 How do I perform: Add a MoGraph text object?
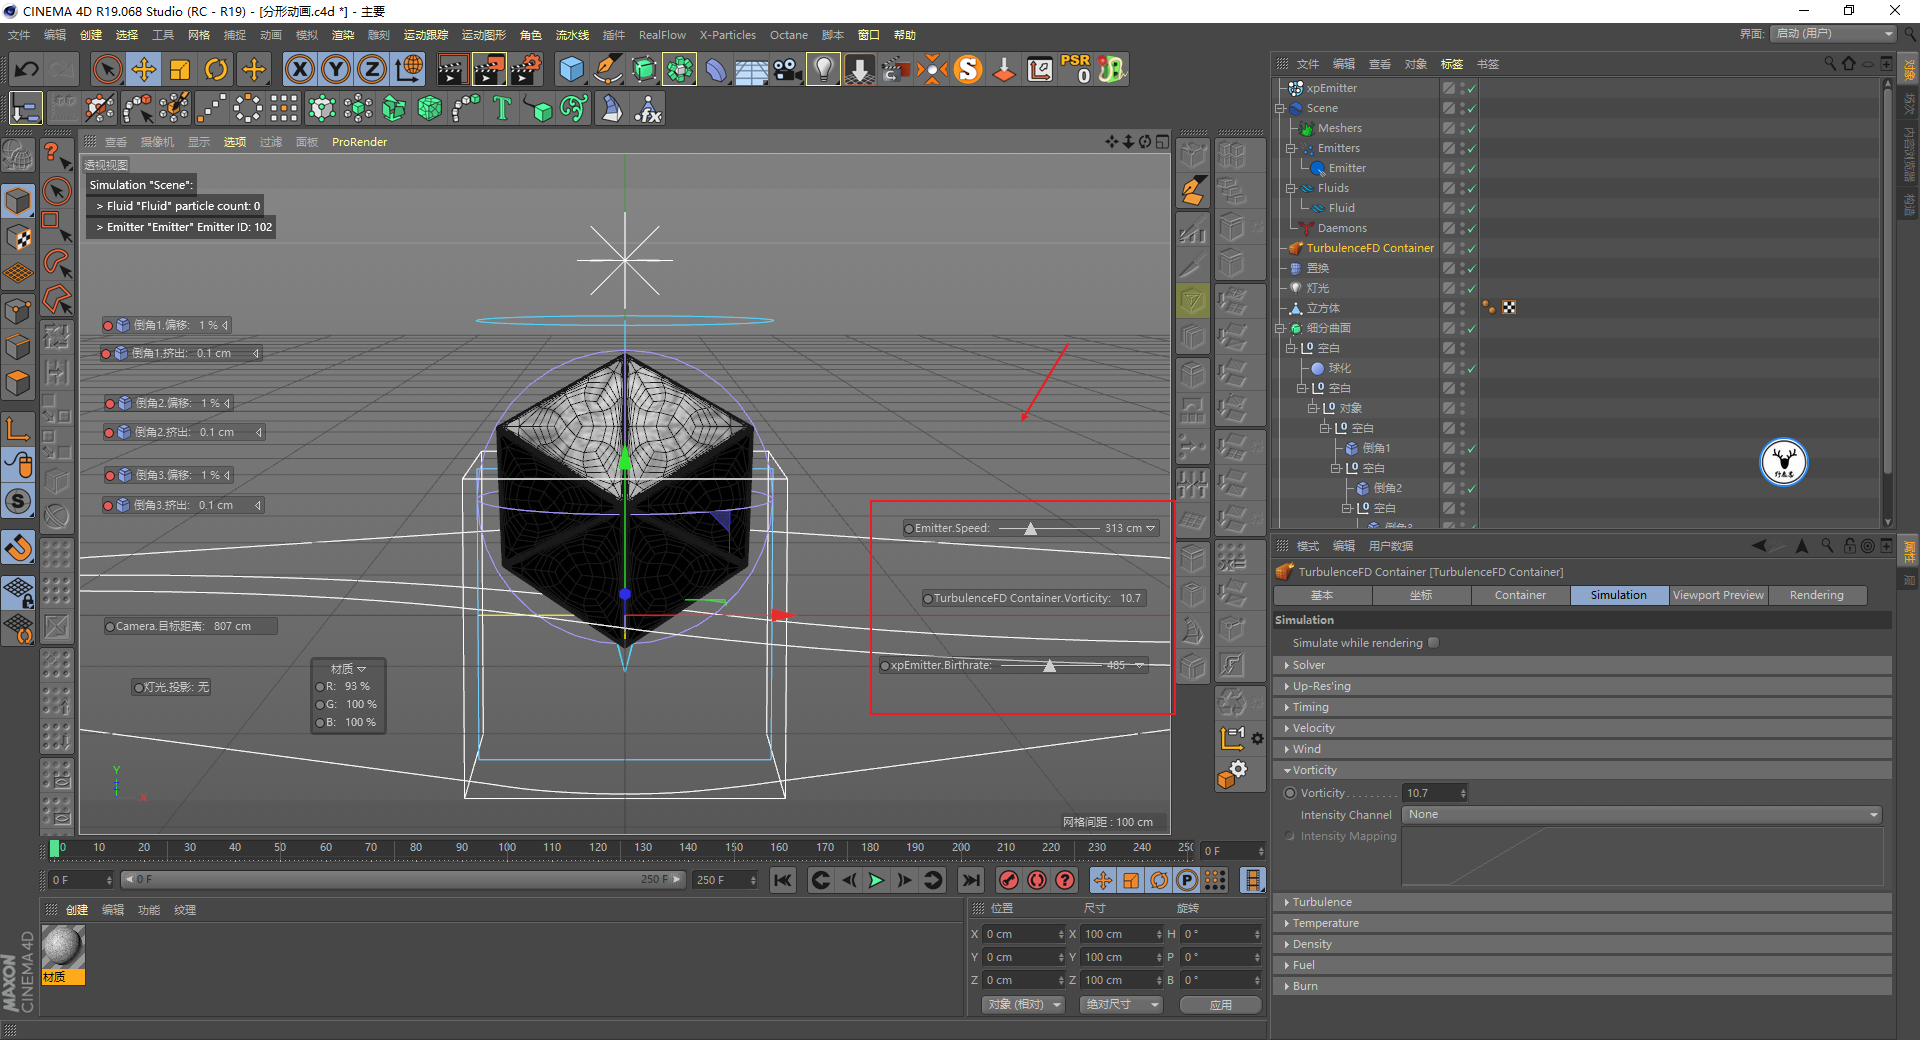[502, 108]
